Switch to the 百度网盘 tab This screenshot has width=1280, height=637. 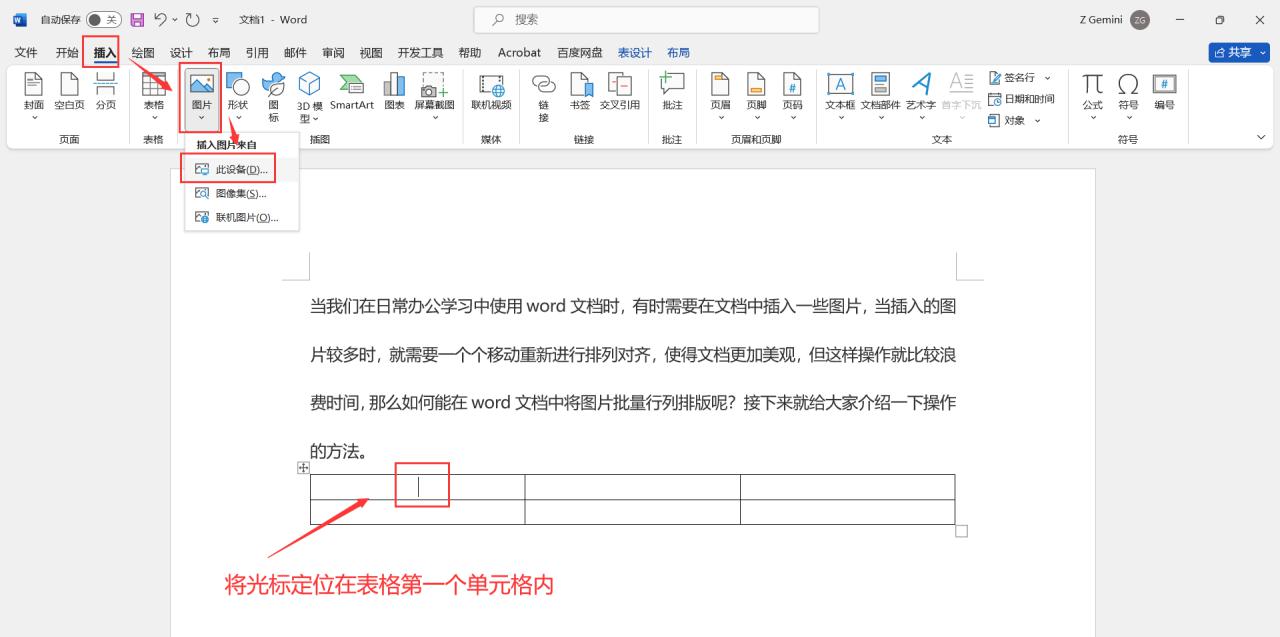coord(580,52)
